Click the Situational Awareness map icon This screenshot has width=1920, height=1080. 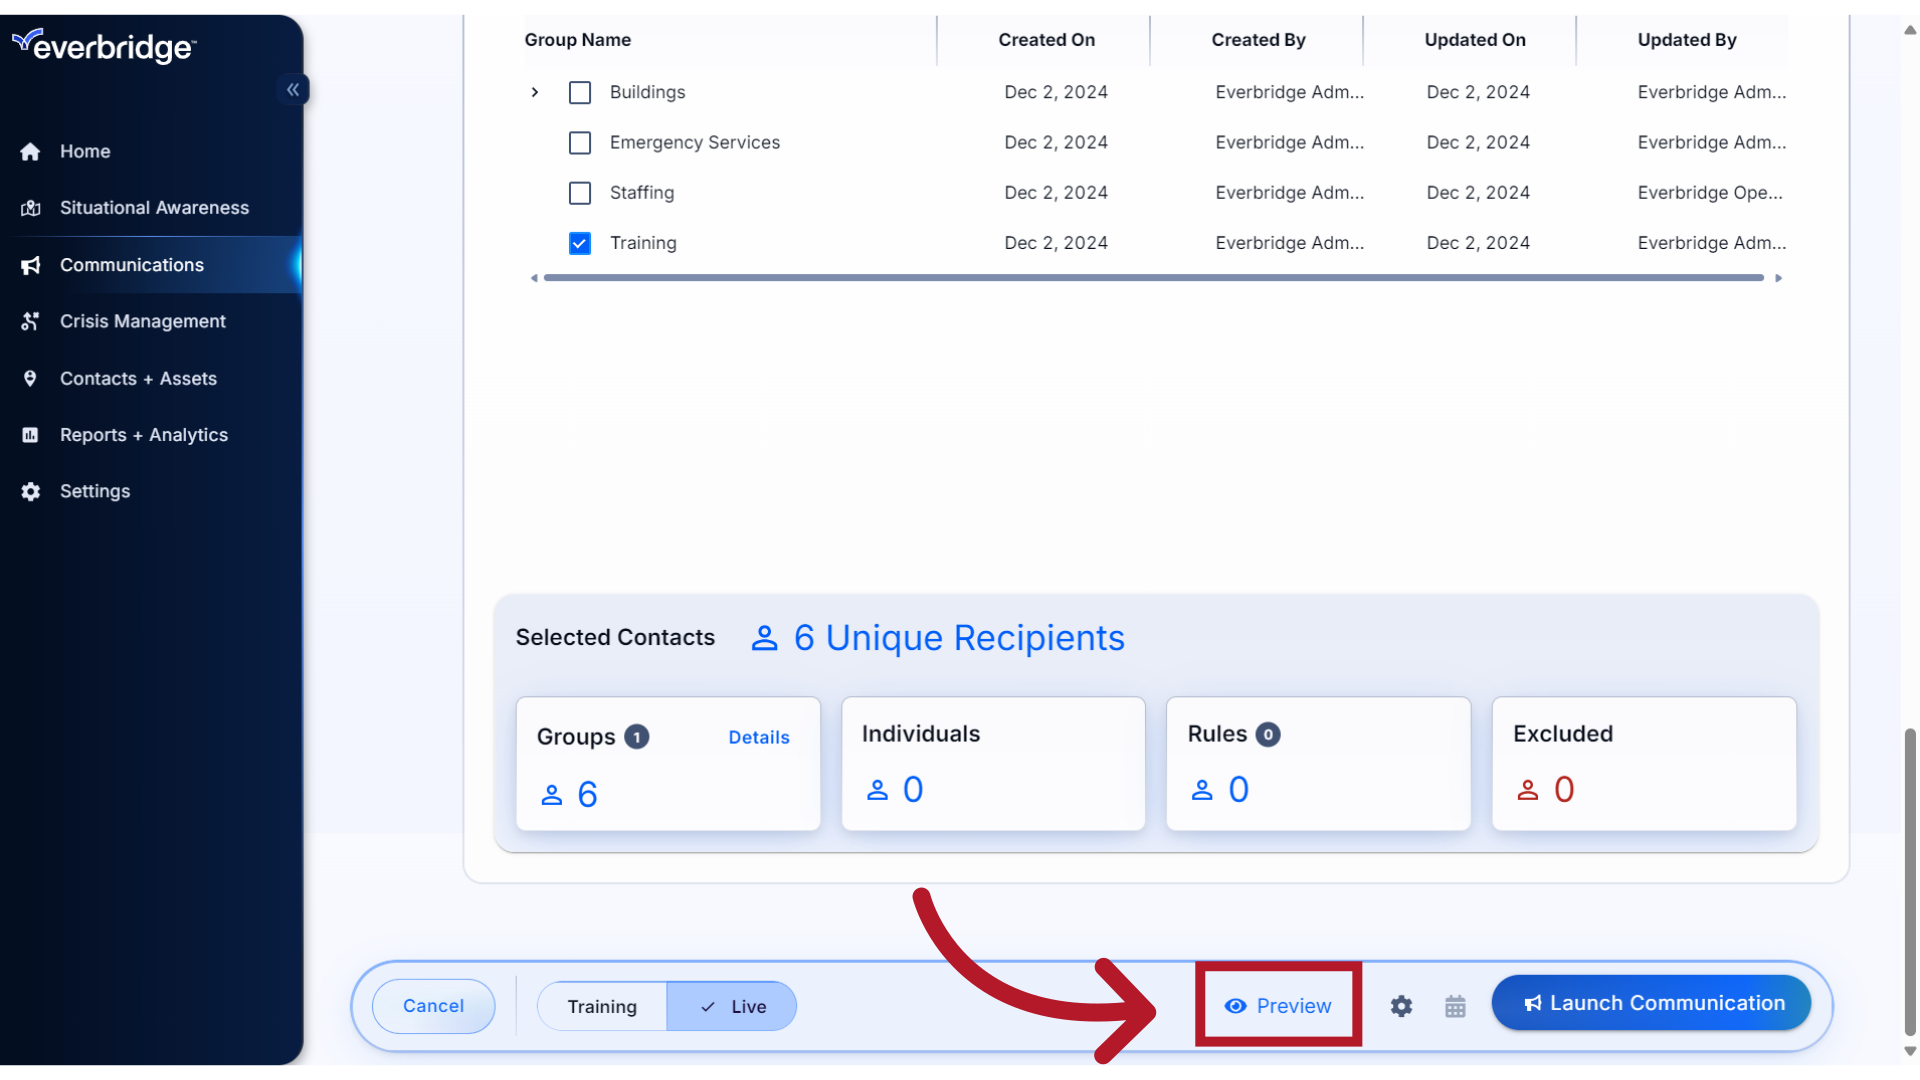(30, 208)
